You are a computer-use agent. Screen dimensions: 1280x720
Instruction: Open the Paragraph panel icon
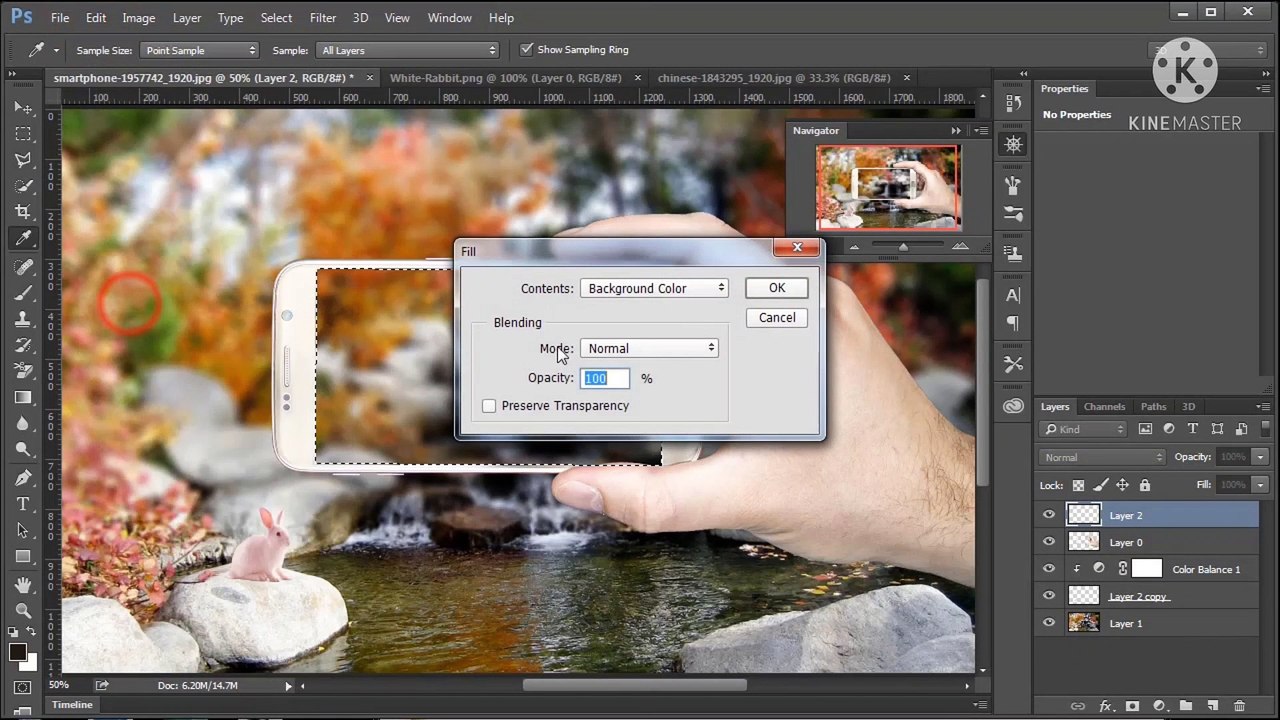coord(1013,323)
